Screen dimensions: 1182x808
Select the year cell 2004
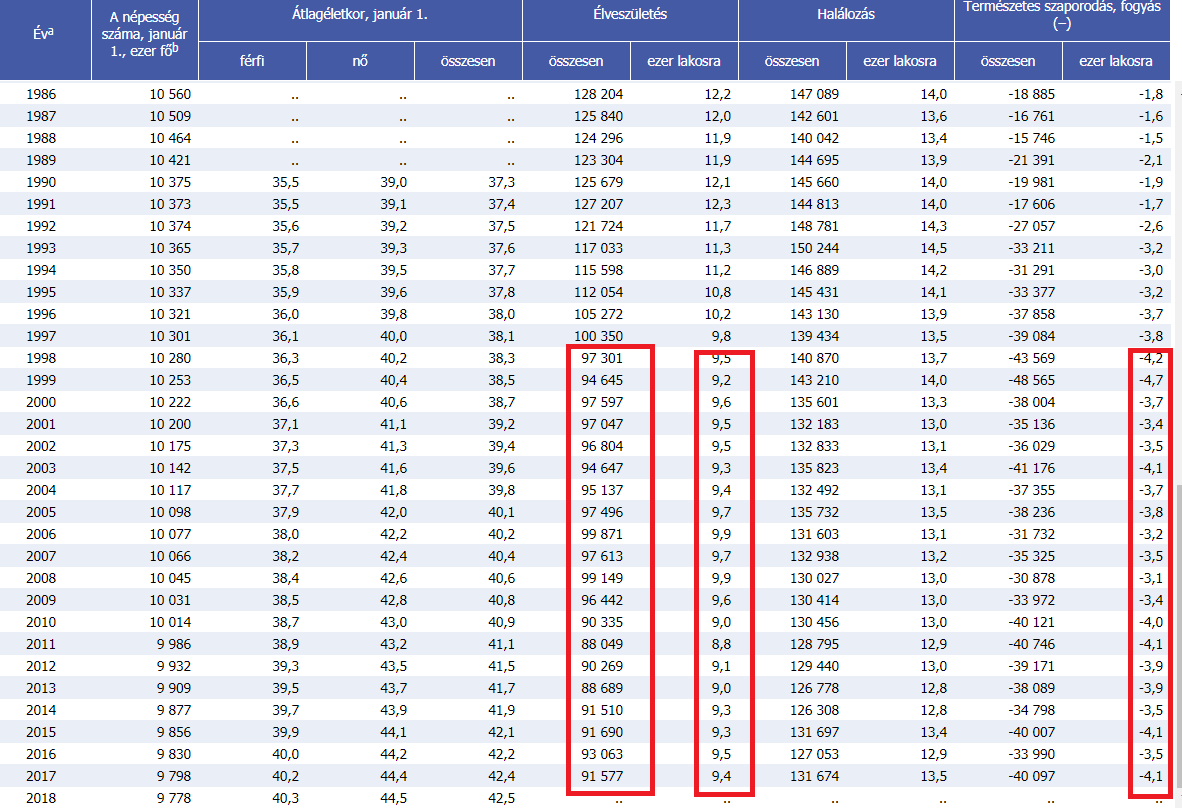(41, 490)
